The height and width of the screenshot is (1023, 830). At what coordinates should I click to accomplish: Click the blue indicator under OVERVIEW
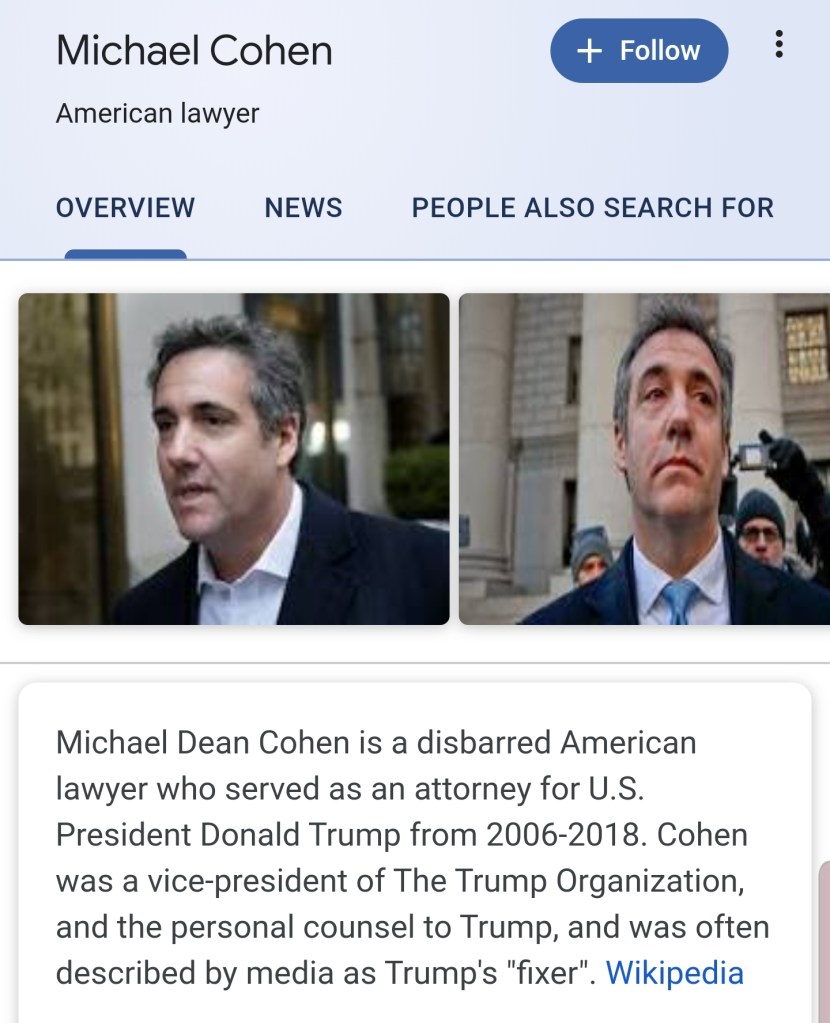click(x=125, y=254)
